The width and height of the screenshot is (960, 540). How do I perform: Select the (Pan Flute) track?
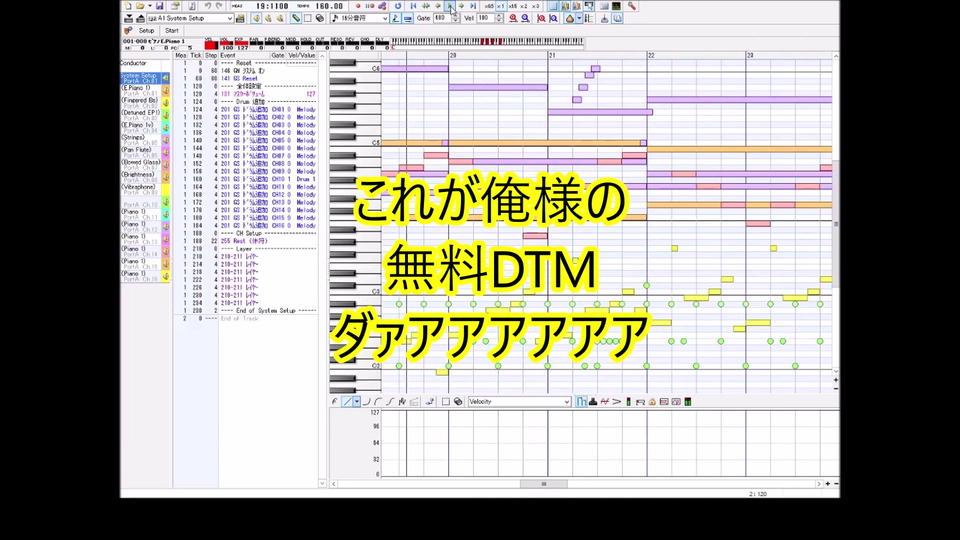click(145, 152)
